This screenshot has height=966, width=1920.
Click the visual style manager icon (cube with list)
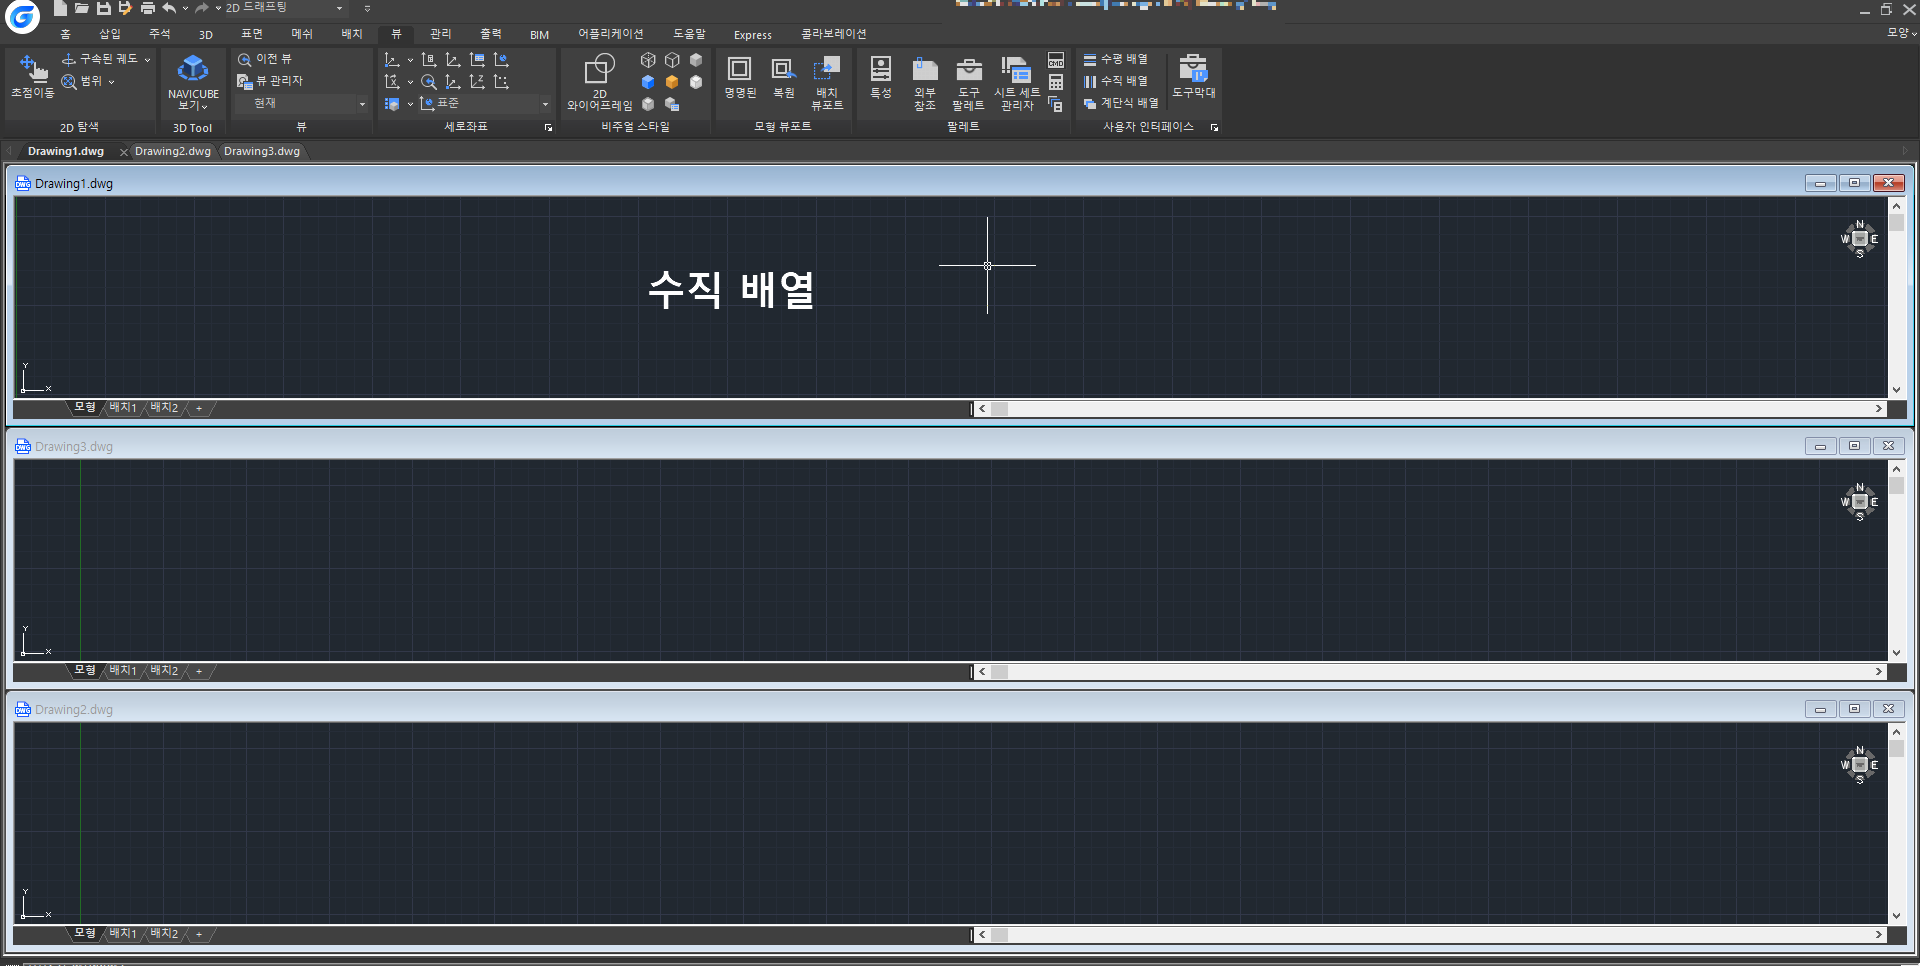coord(672,104)
